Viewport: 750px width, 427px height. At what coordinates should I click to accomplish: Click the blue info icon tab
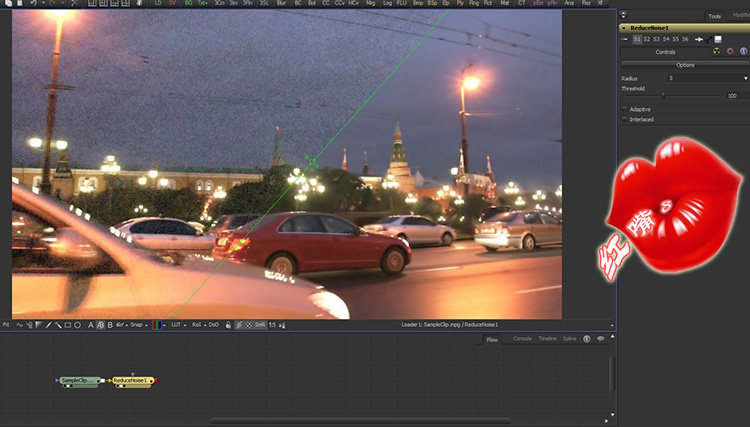743,51
